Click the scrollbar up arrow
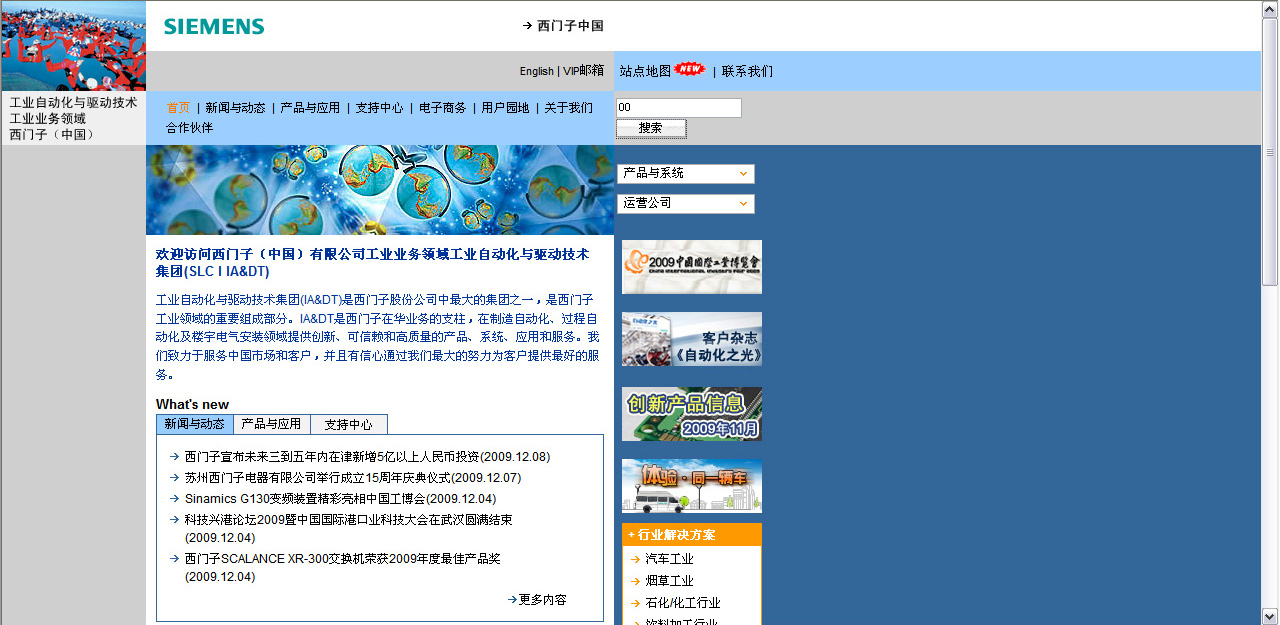The width and height of the screenshot is (1280, 625). (x=1270, y=9)
